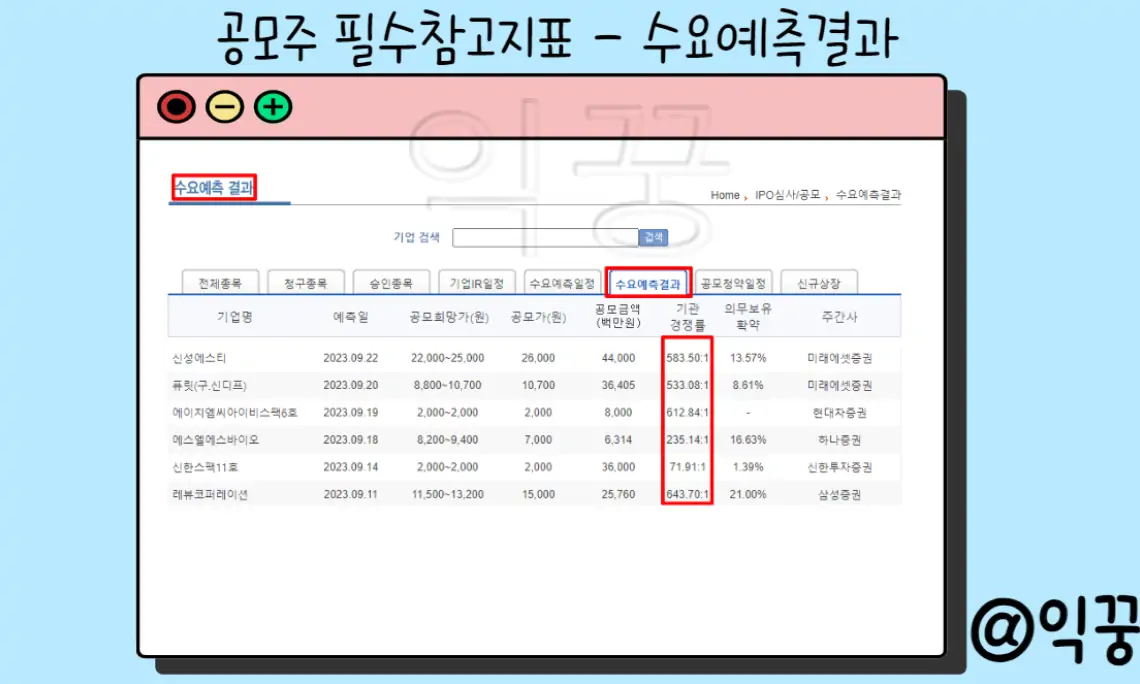Click the blue 검색 search button
This screenshot has width=1140, height=684.
click(x=652, y=237)
